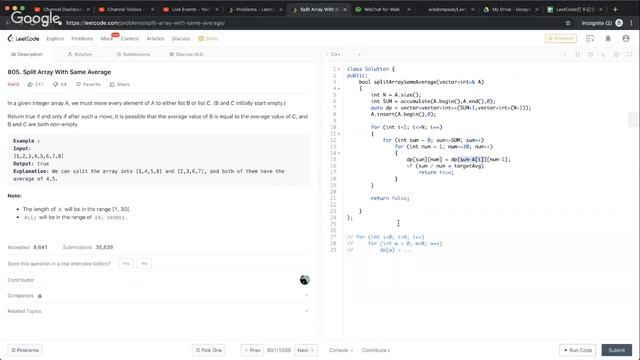Open Discuss in navigation bar
The width and height of the screenshot is (640, 360).
[181, 38]
